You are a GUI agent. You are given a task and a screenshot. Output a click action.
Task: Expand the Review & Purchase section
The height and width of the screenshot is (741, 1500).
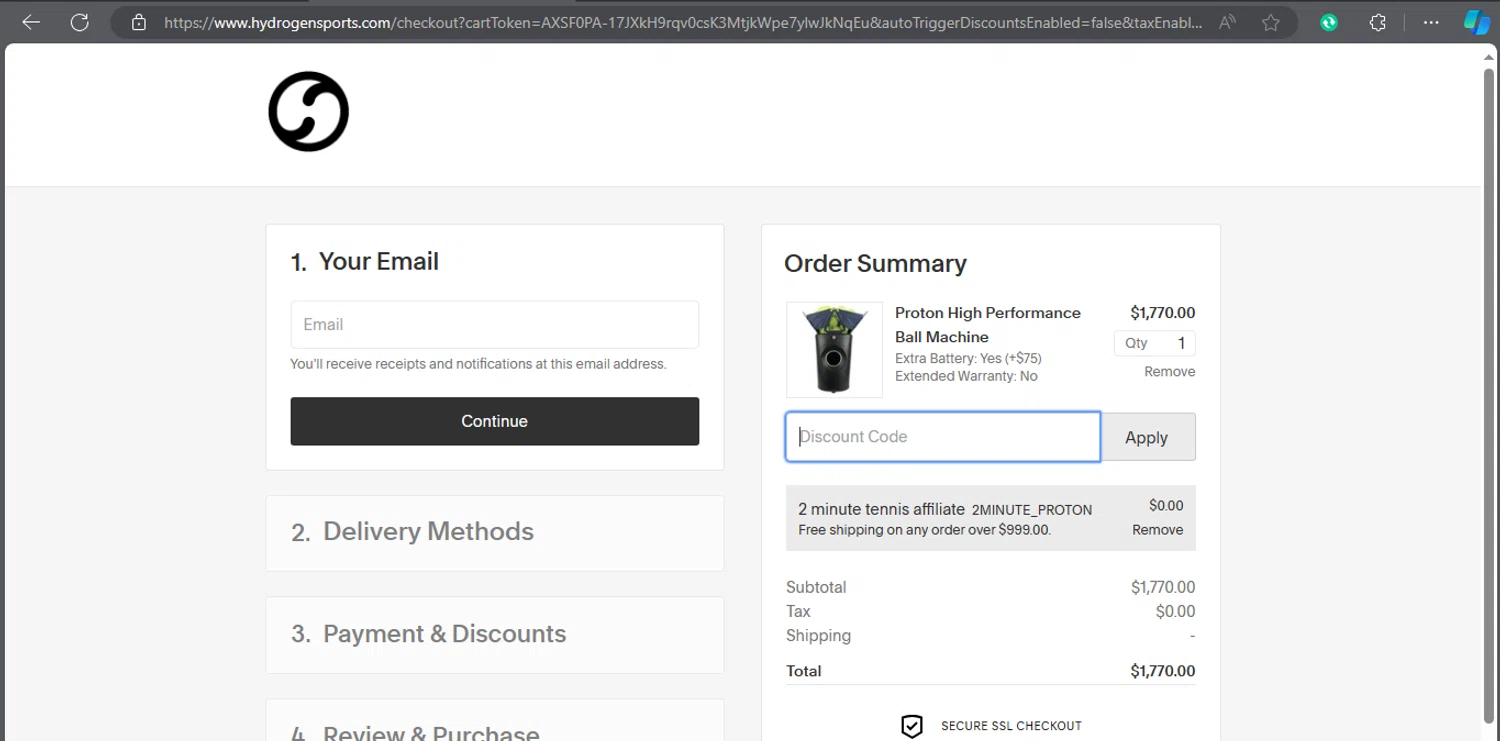pyautogui.click(x=495, y=721)
